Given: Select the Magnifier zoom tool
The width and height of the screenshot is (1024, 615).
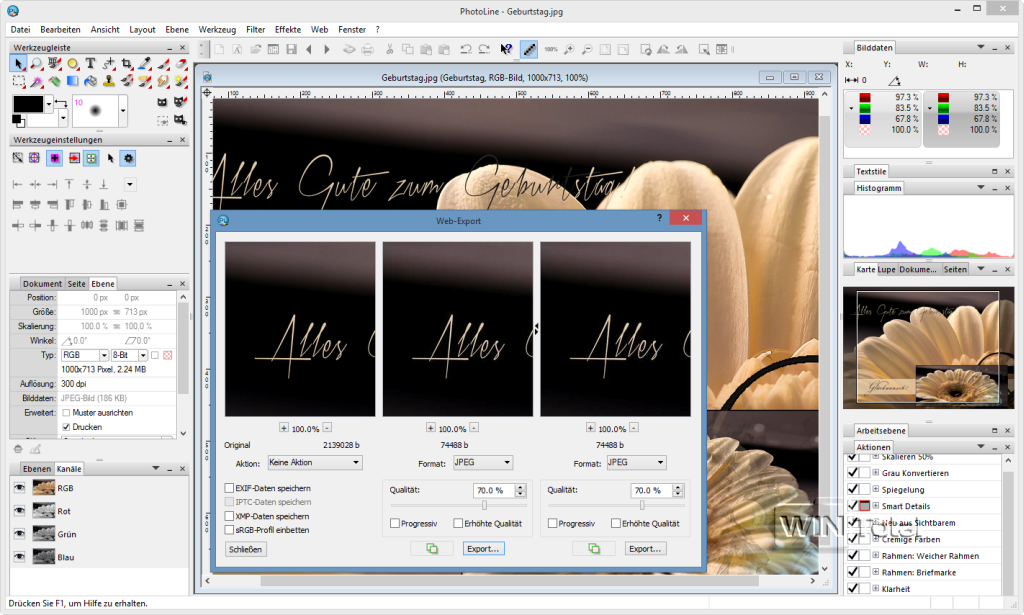Looking at the screenshot, I should click(x=36, y=63).
